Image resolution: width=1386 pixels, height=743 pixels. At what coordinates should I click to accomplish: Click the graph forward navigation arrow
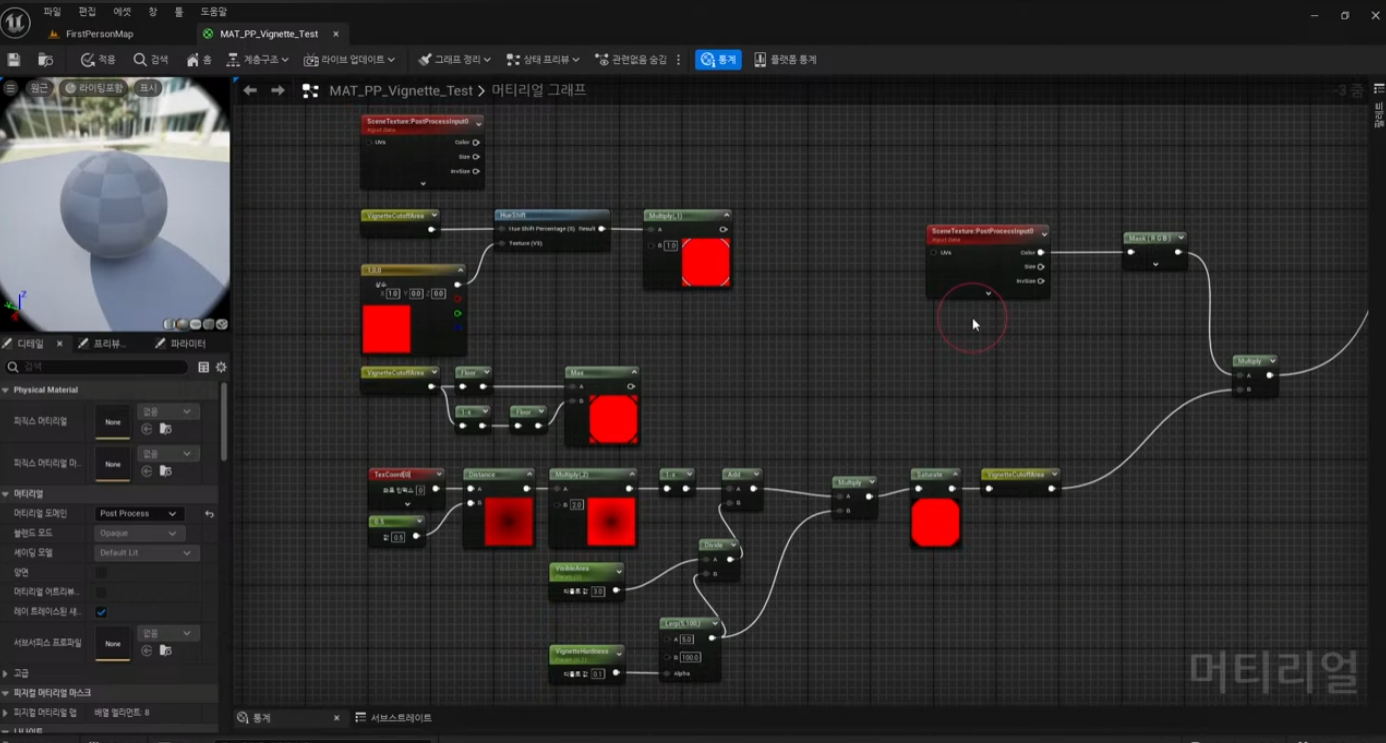(x=278, y=91)
